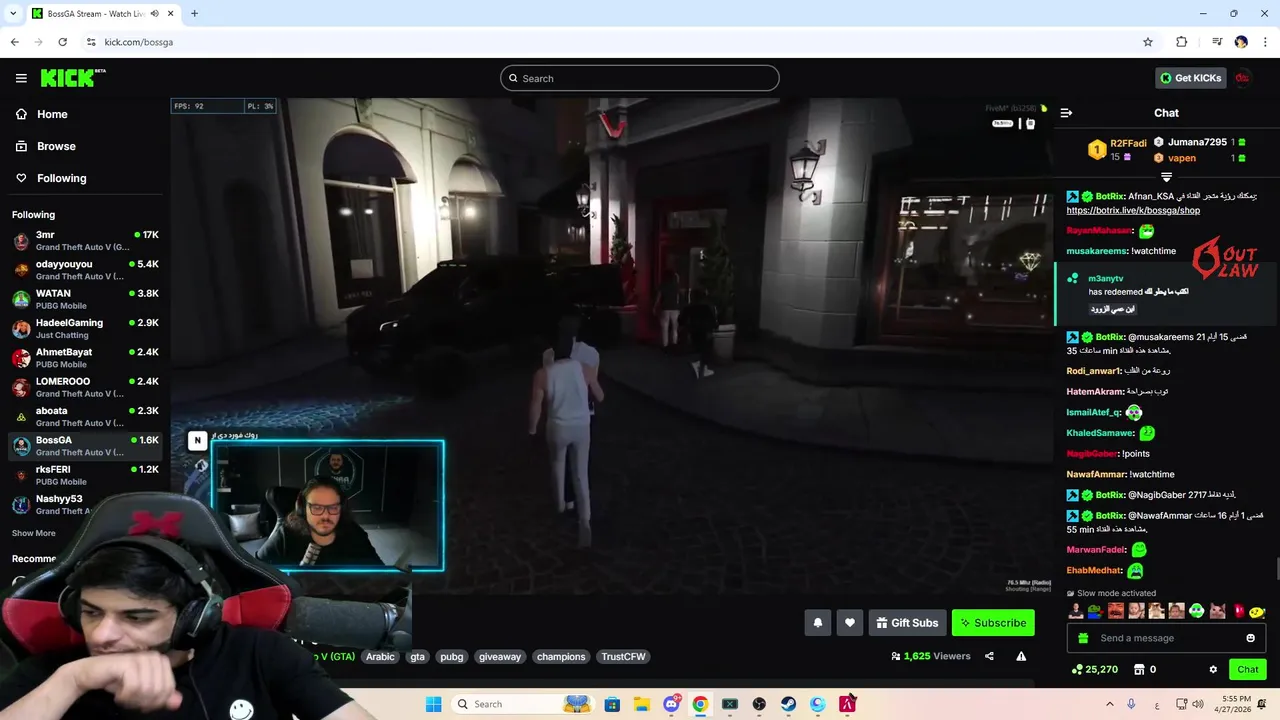Click the Arabic tag under stream
Image resolution: width=1280 pixels, height=720 pixels.
click(380, 656)
